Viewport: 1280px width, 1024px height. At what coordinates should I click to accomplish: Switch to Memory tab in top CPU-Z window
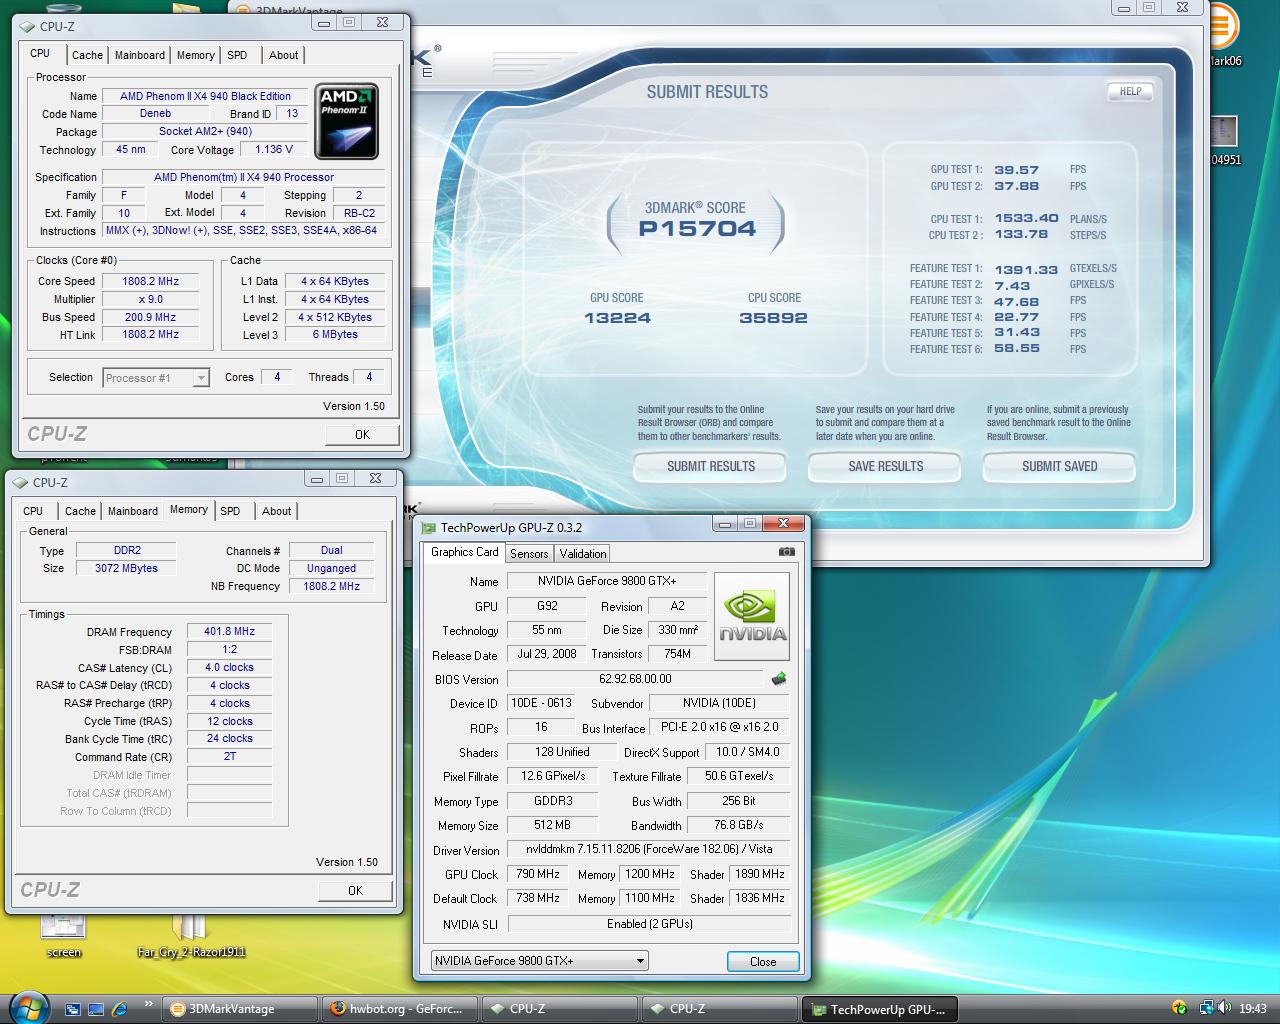point(196,55)
